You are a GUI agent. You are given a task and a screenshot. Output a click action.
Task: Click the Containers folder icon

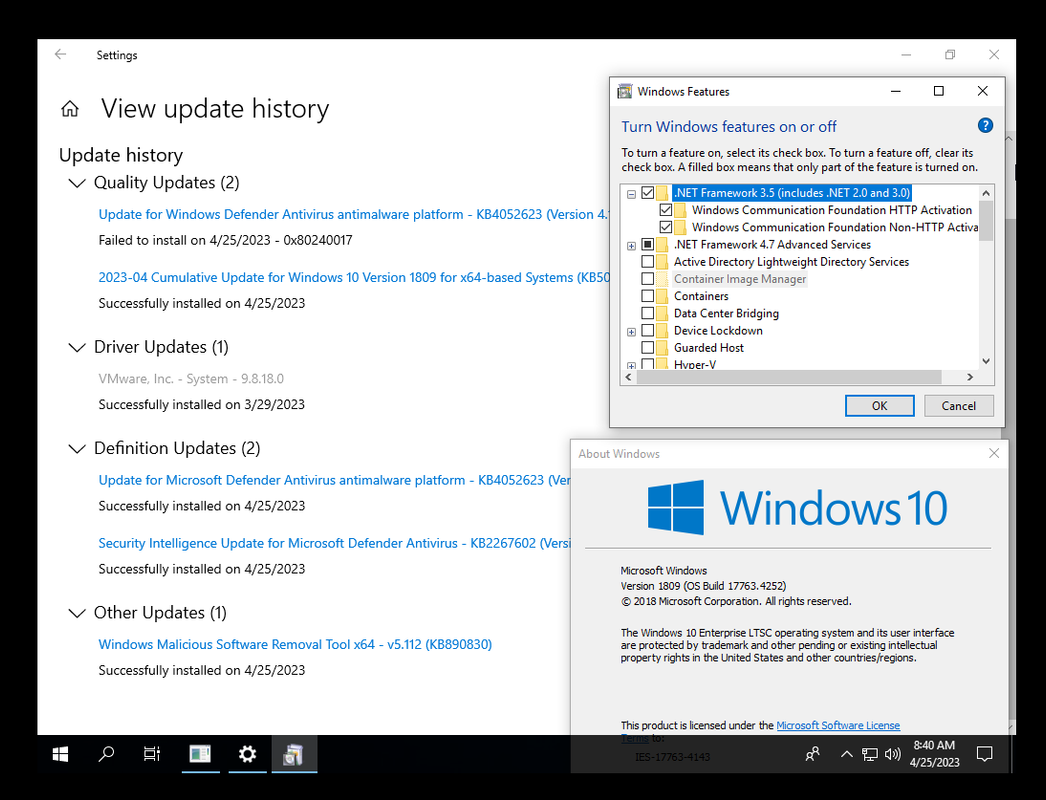[x=662, y=296]
